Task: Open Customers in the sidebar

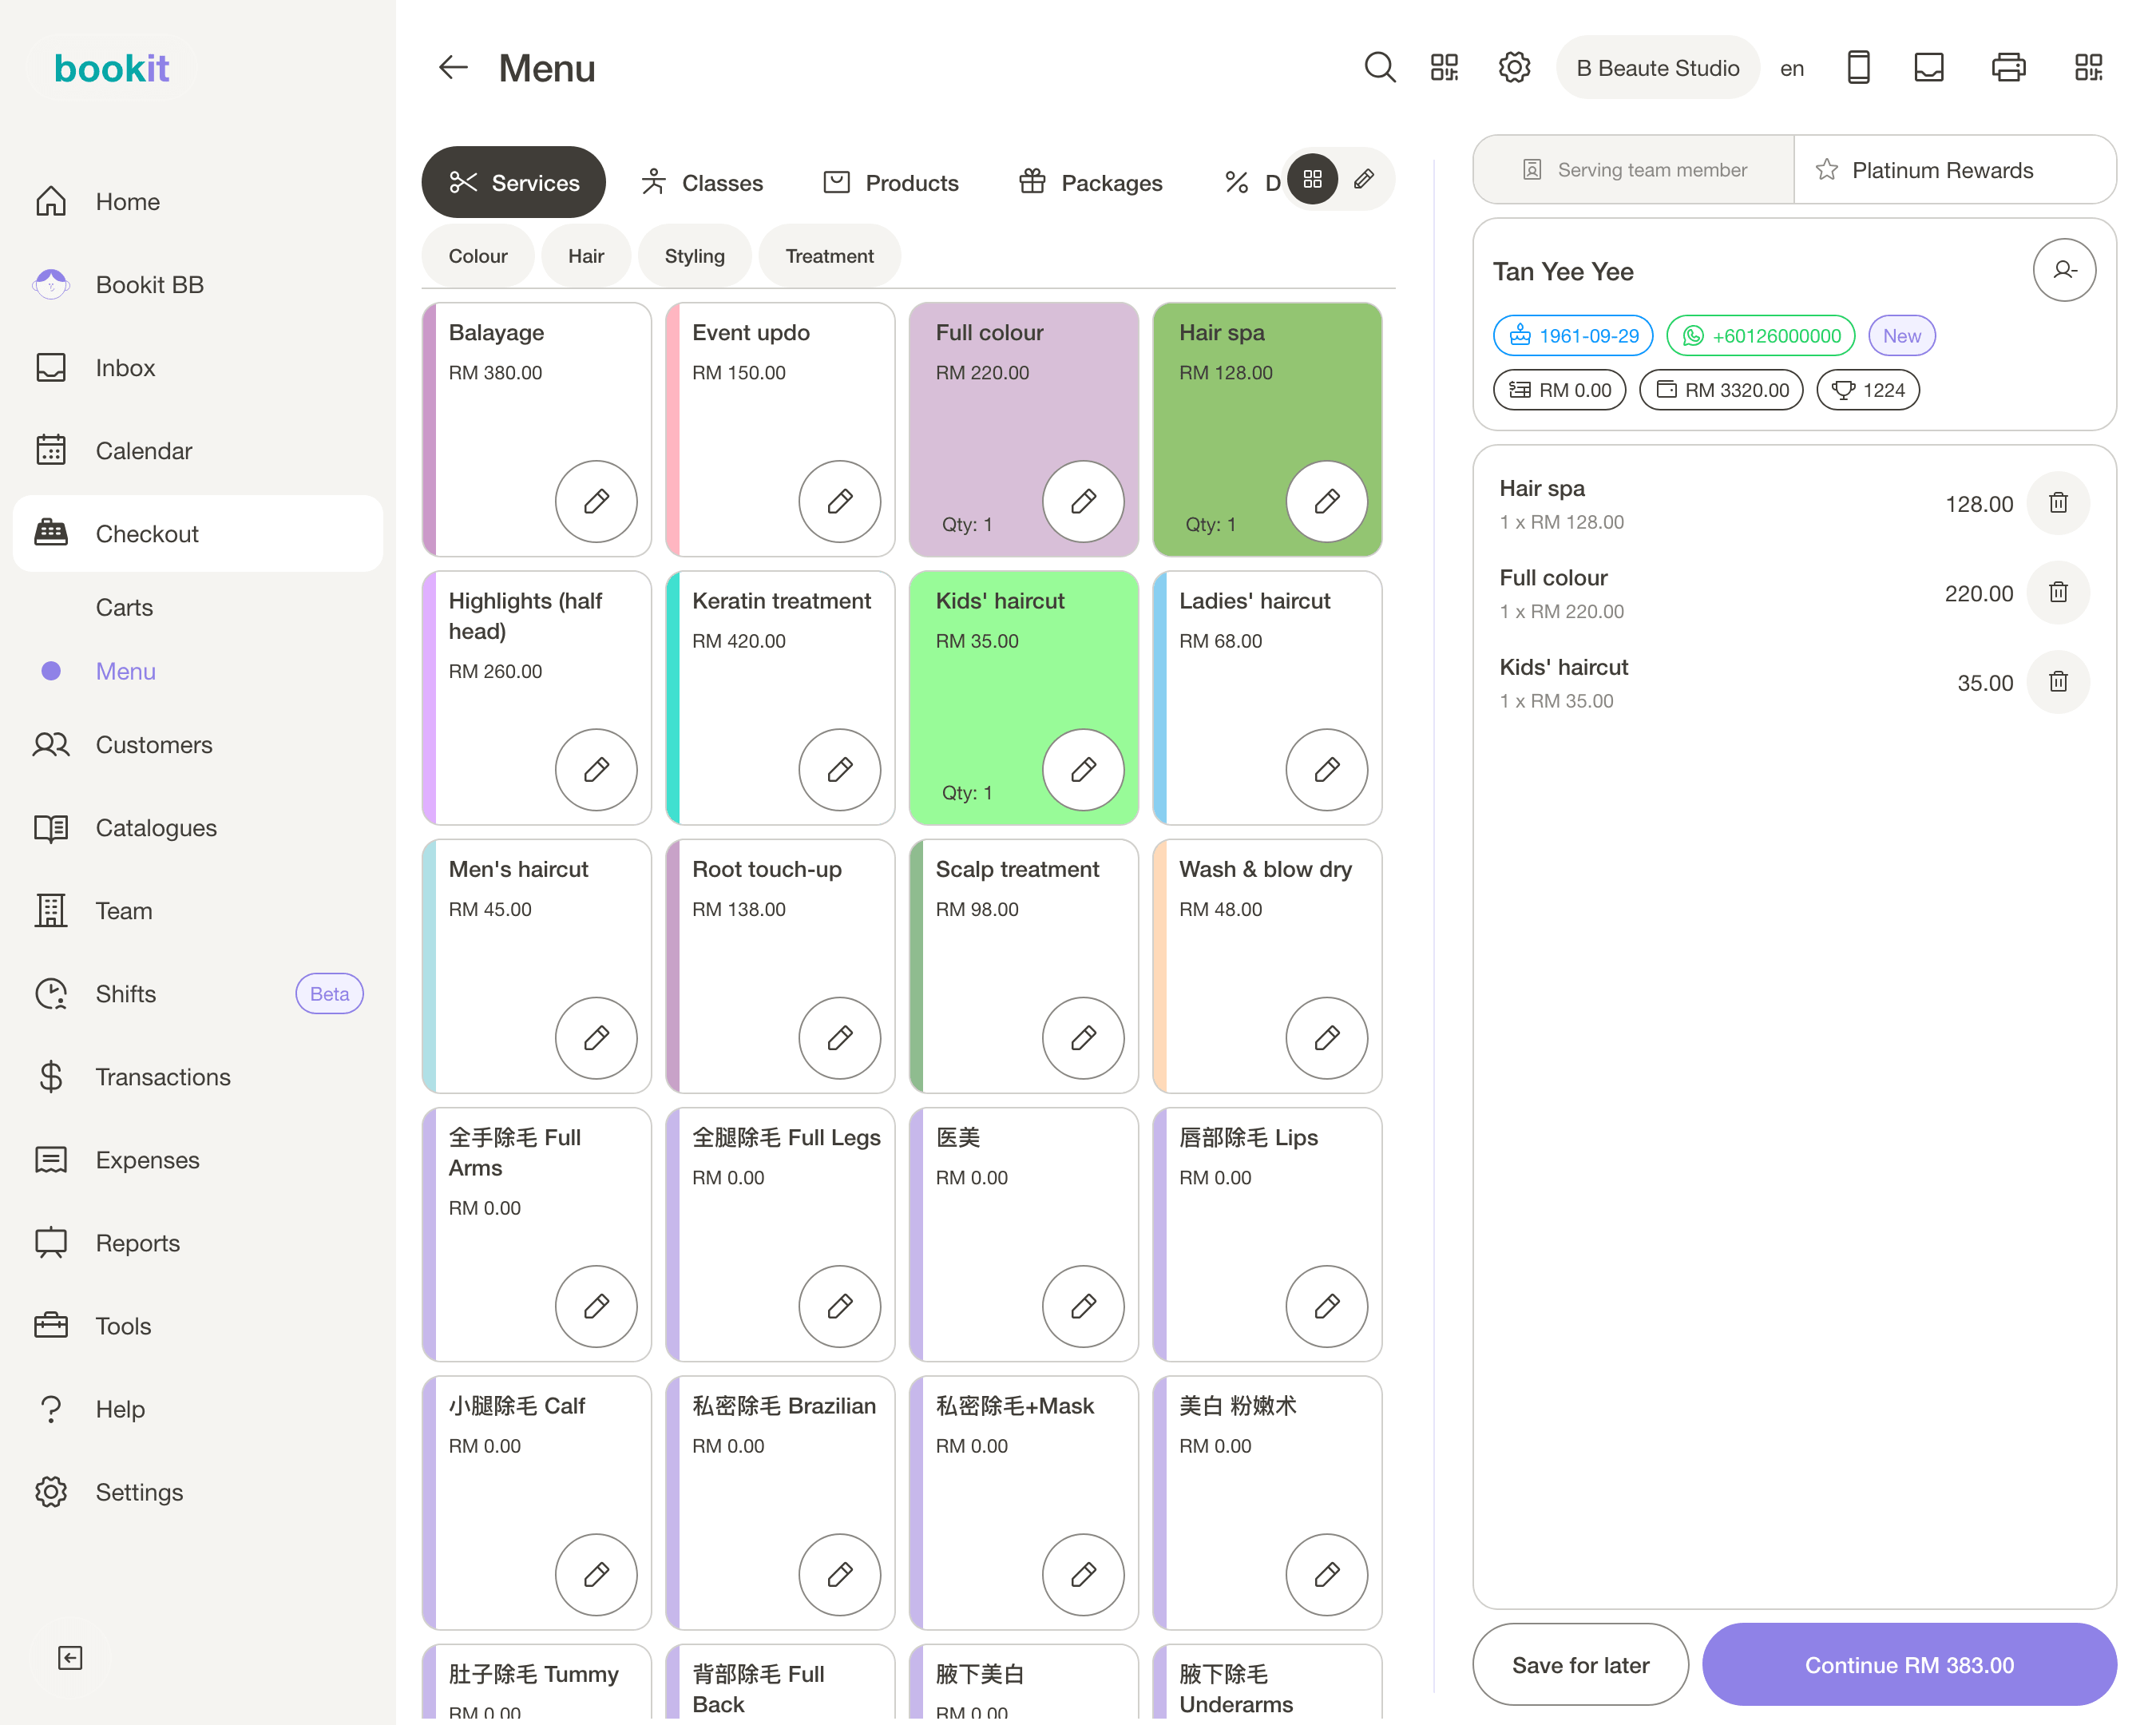Action: pos(154,745)
